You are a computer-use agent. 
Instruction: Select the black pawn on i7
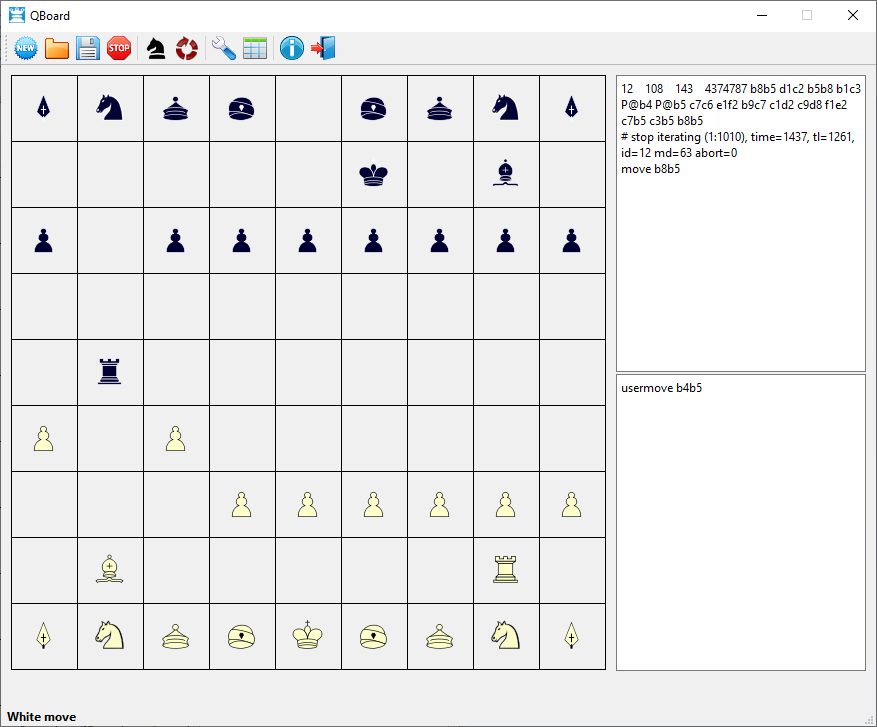(x=572, y=241)
